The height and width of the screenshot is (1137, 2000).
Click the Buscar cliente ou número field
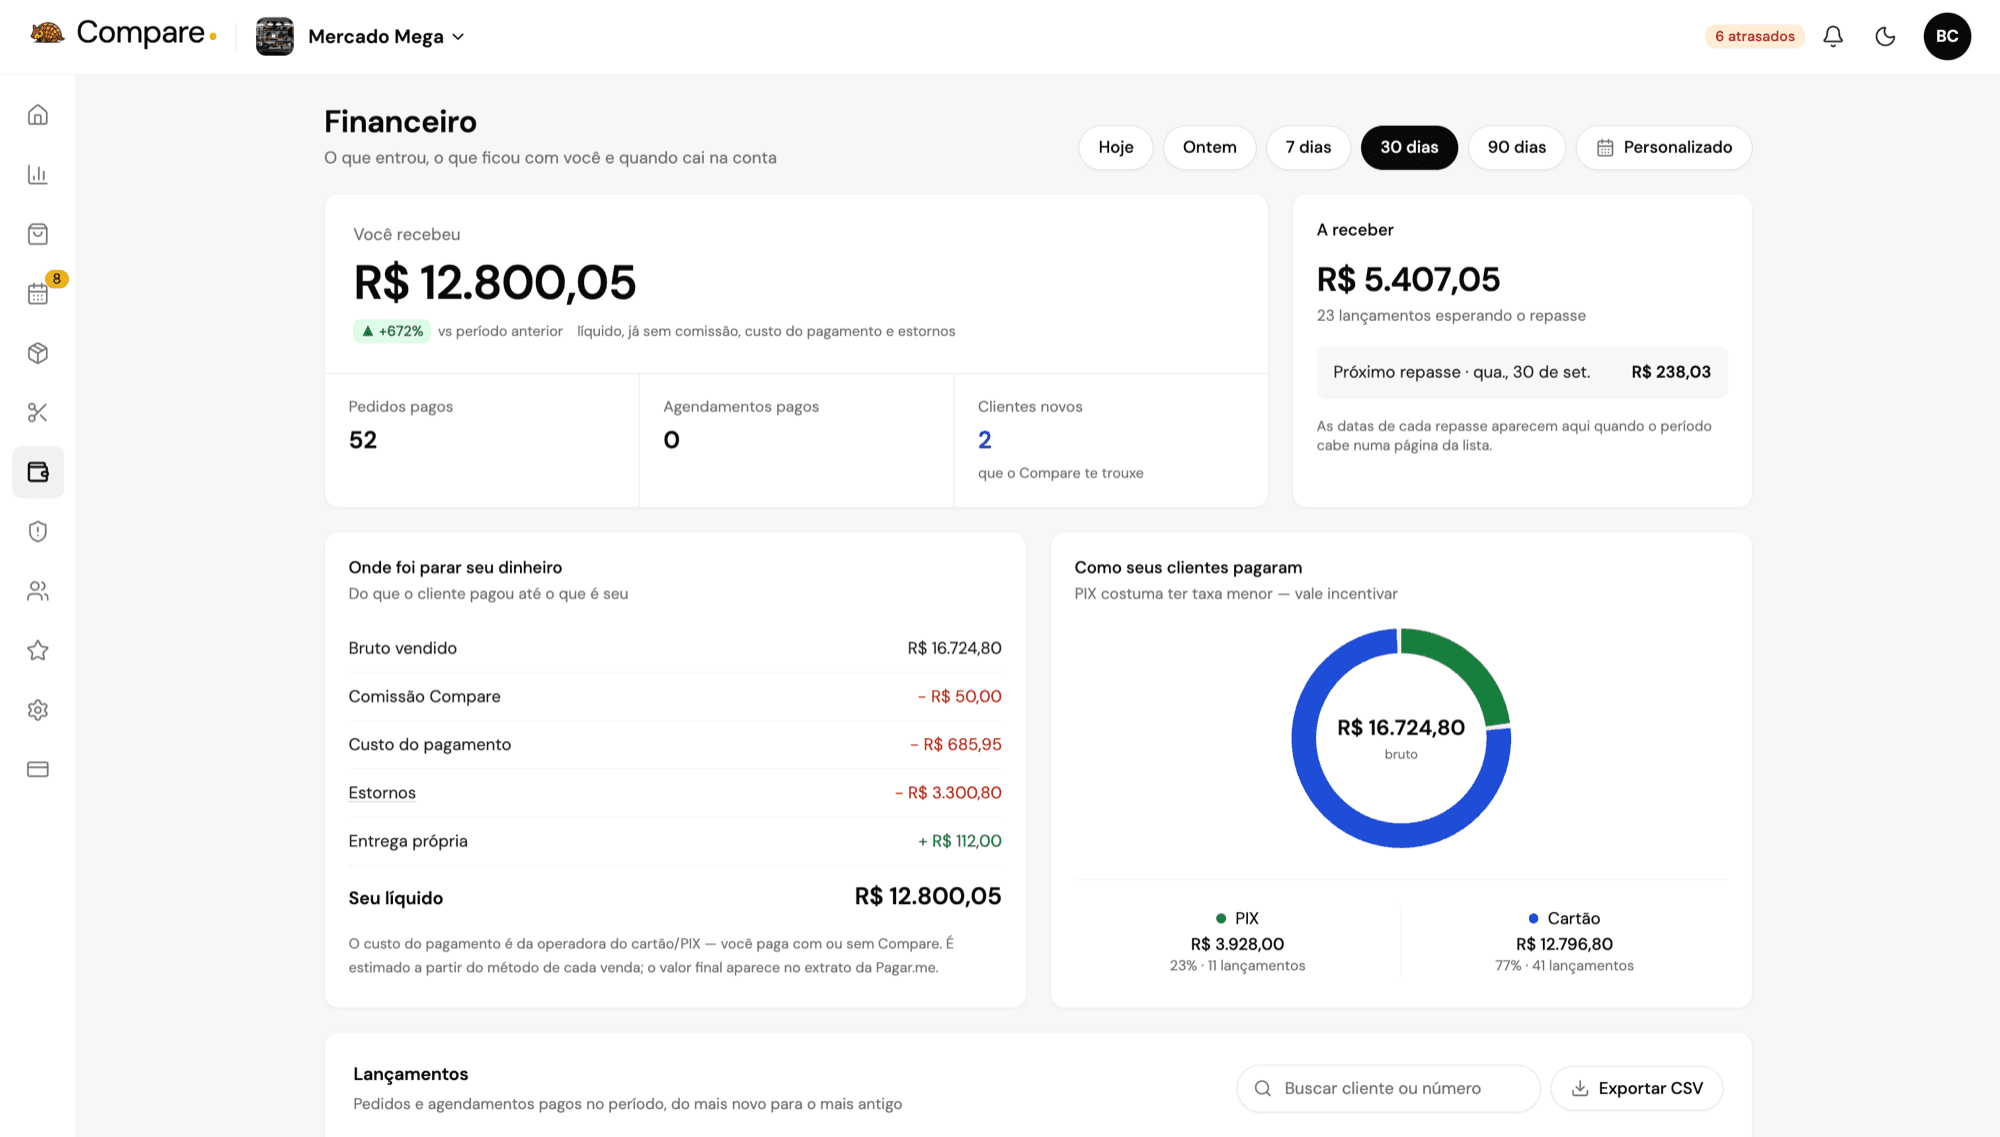[1388, 1088]
